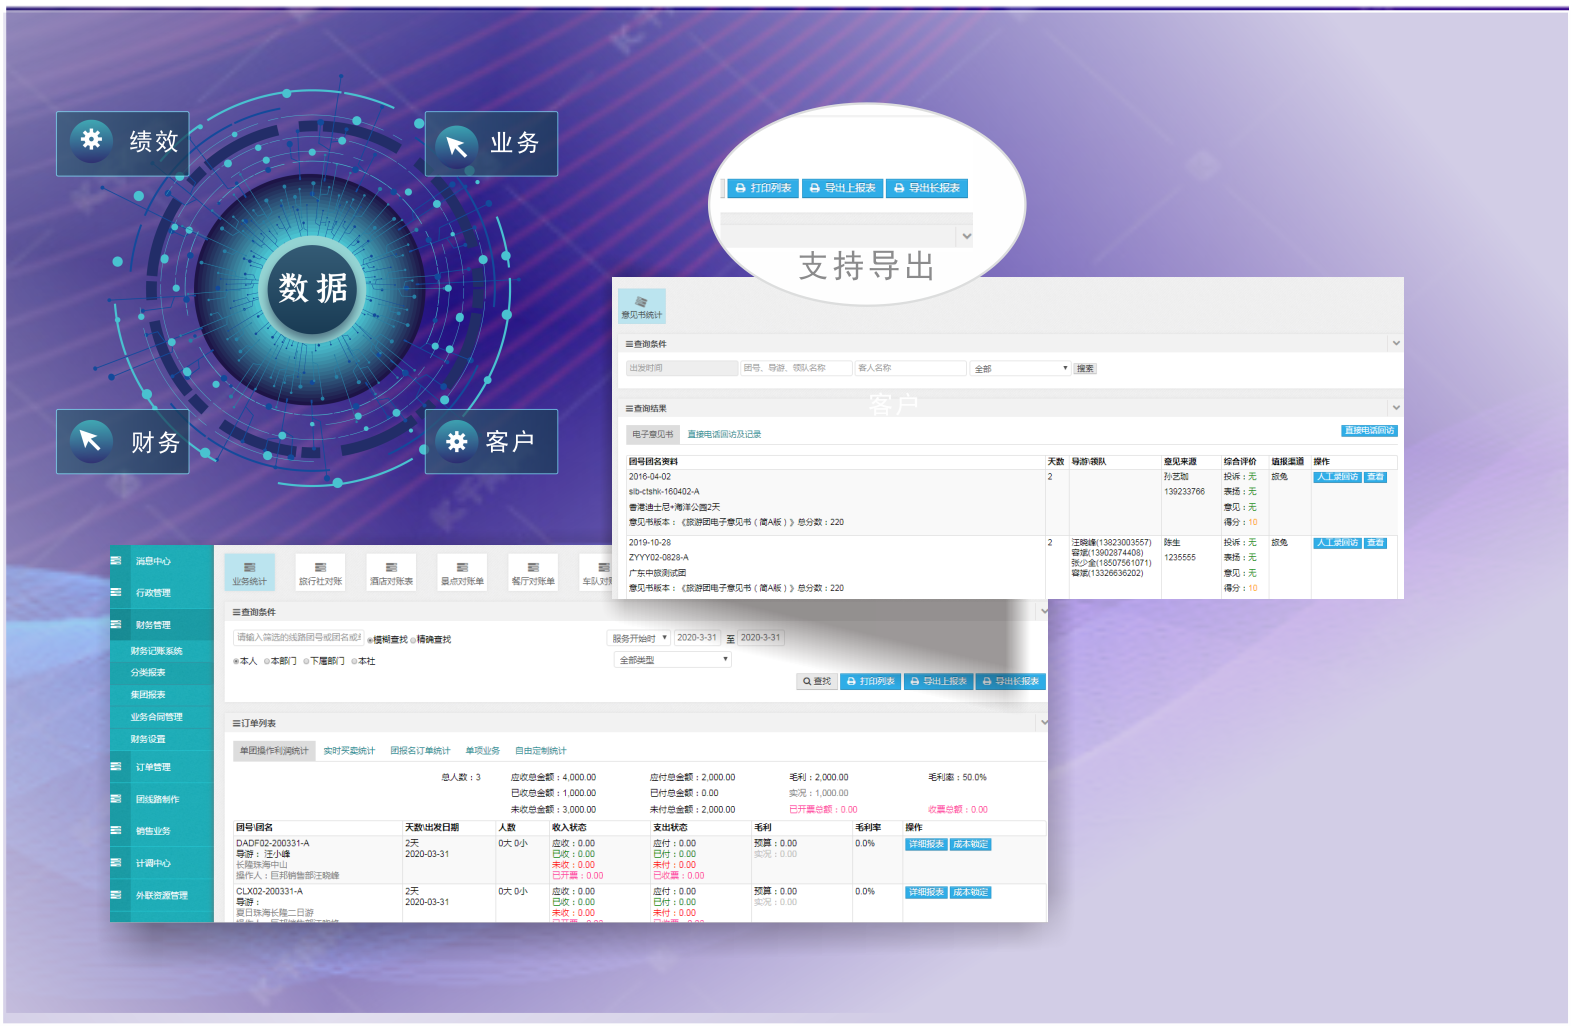The image size is (1571, 1026).
Task: Click the cursor icon on the 财务 tile
Action: tap(90, 439)
